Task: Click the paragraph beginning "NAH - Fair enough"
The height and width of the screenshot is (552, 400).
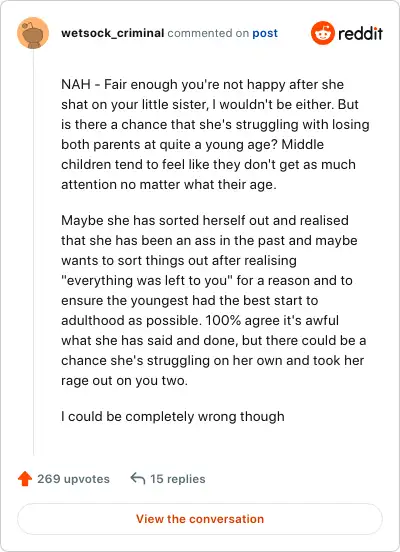Action: (215, 134)
